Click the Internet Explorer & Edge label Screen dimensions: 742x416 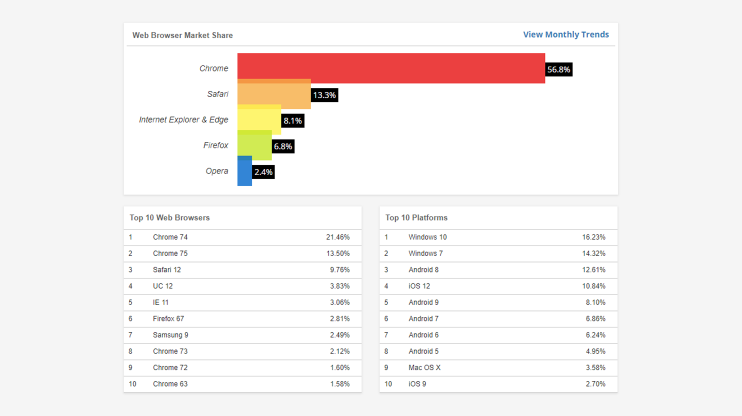pos(184,120)
